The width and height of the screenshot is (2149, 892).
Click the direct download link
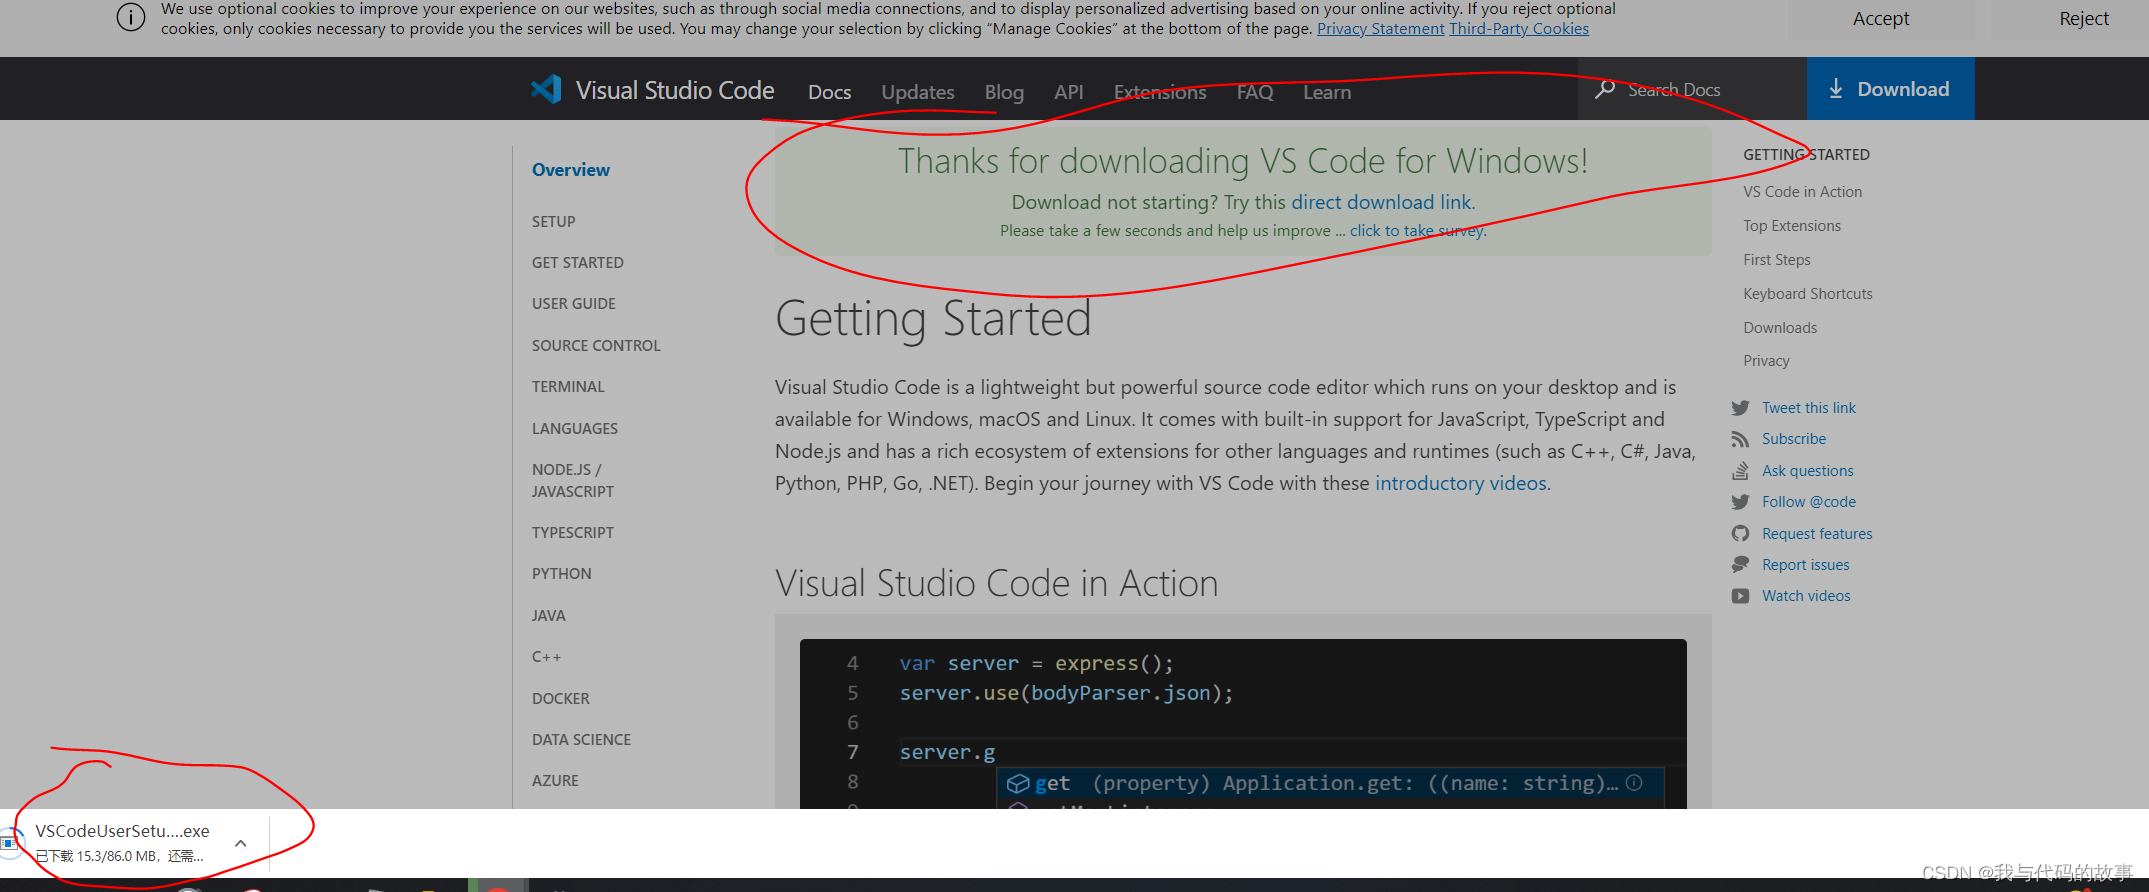(x=1382, y=202)
